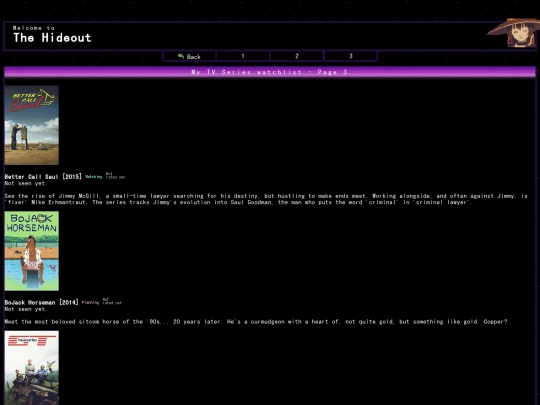This screenshot has height=405, width=540.
Task: Click 'Not rated yet' beside BoJack Horseman
Action: click(112, 301)
